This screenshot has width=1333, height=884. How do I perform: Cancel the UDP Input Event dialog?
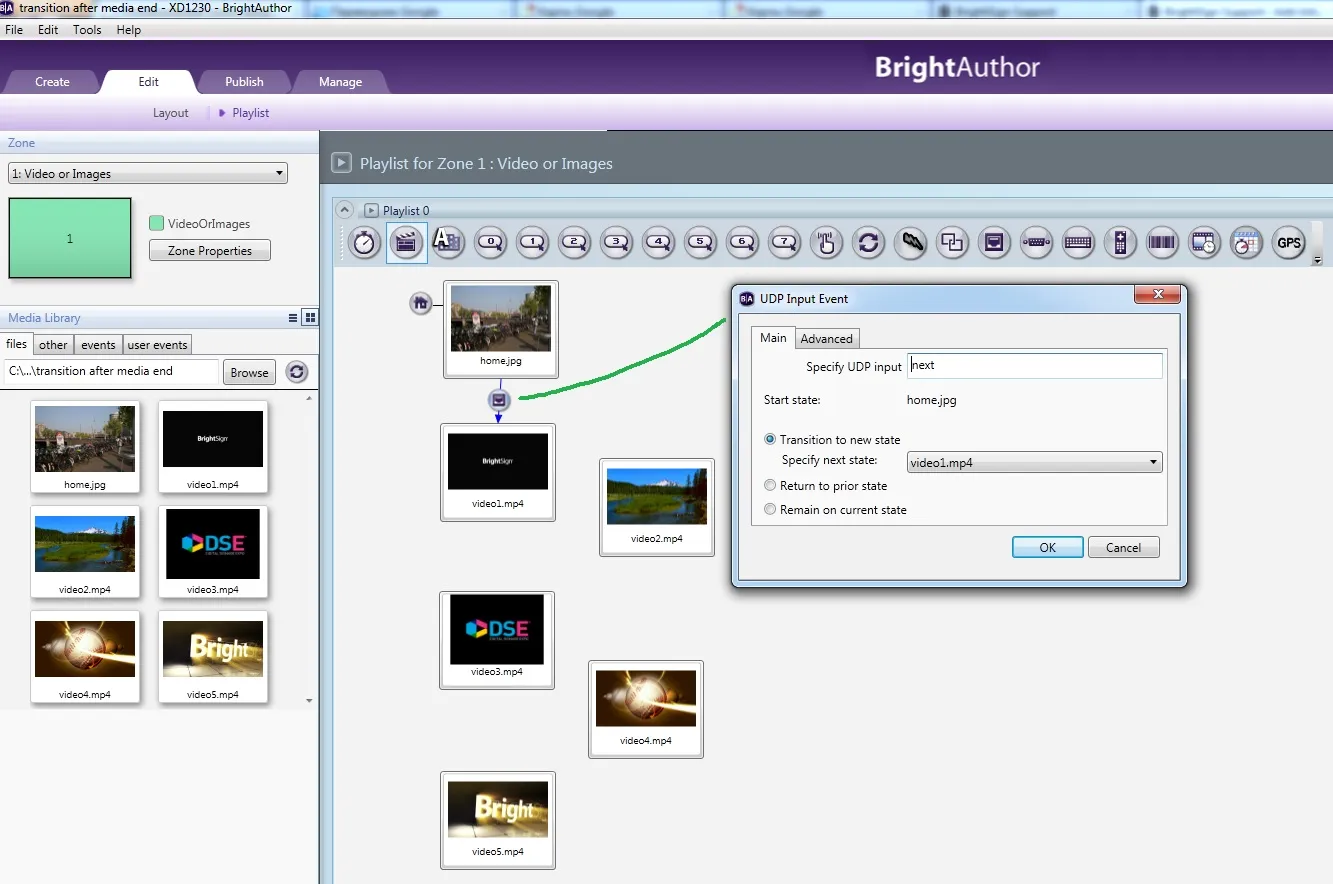tap(1123, 547)
